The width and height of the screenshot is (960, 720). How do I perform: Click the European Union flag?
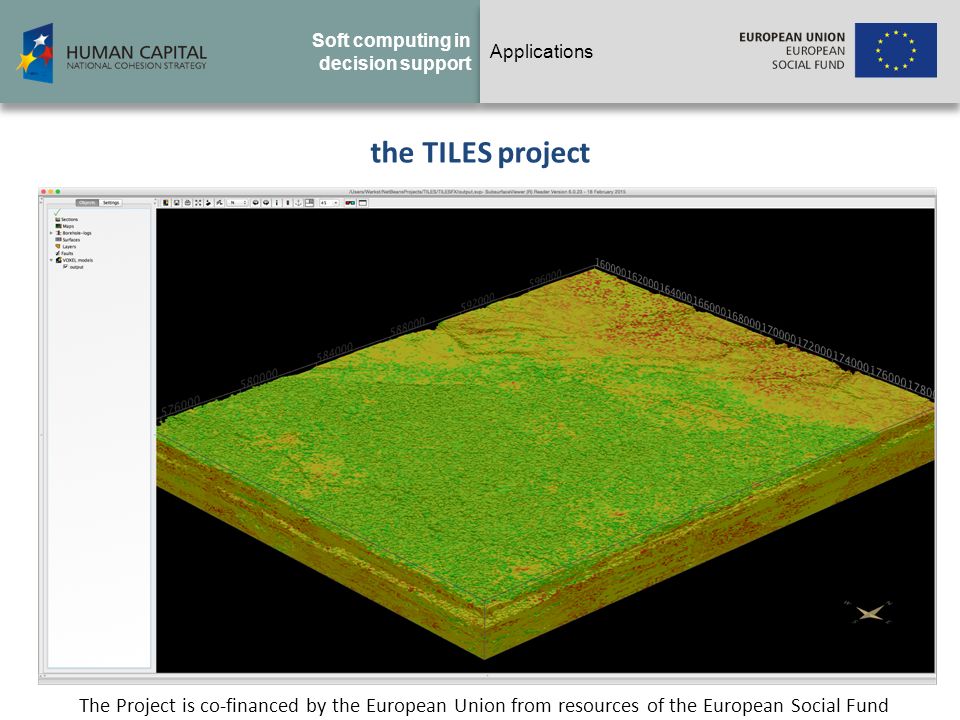click(895, 50)
